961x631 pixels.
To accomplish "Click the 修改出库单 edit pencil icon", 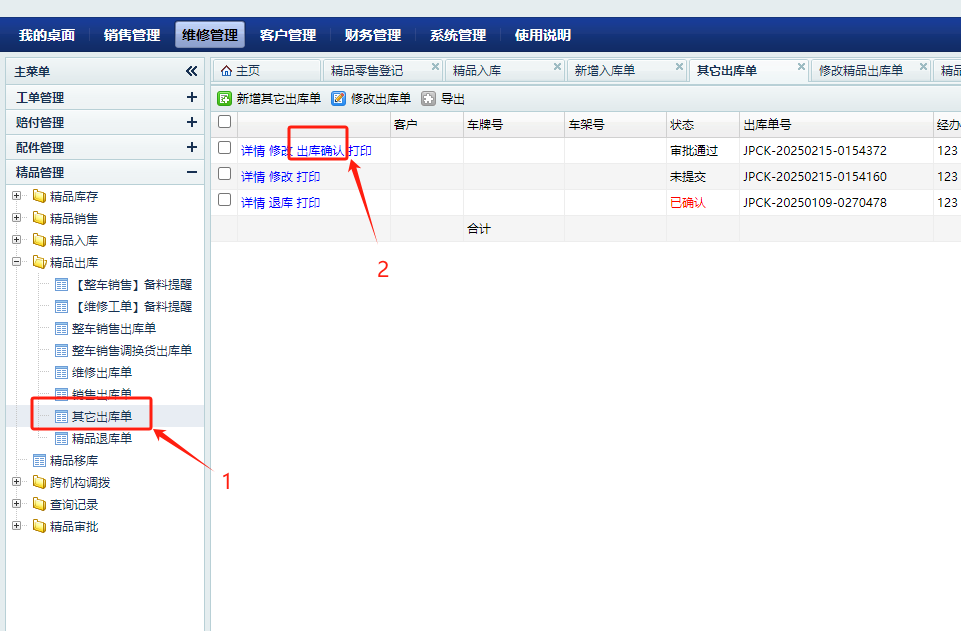I will 339,99.
